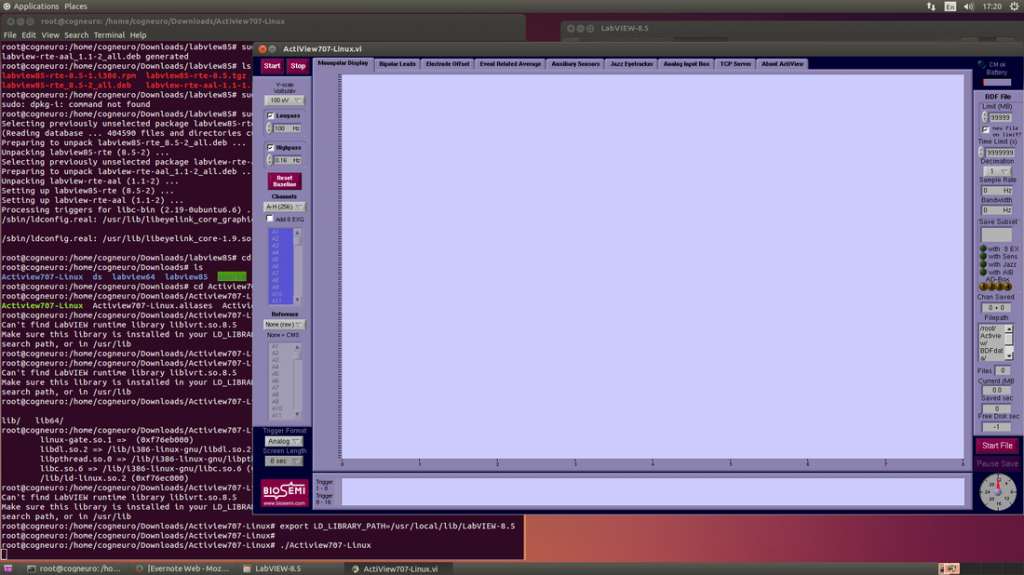This screenshot has width=1024, height=575.
Task: Toggle the 'with Jazz' LED option
Action: (984, 265)
